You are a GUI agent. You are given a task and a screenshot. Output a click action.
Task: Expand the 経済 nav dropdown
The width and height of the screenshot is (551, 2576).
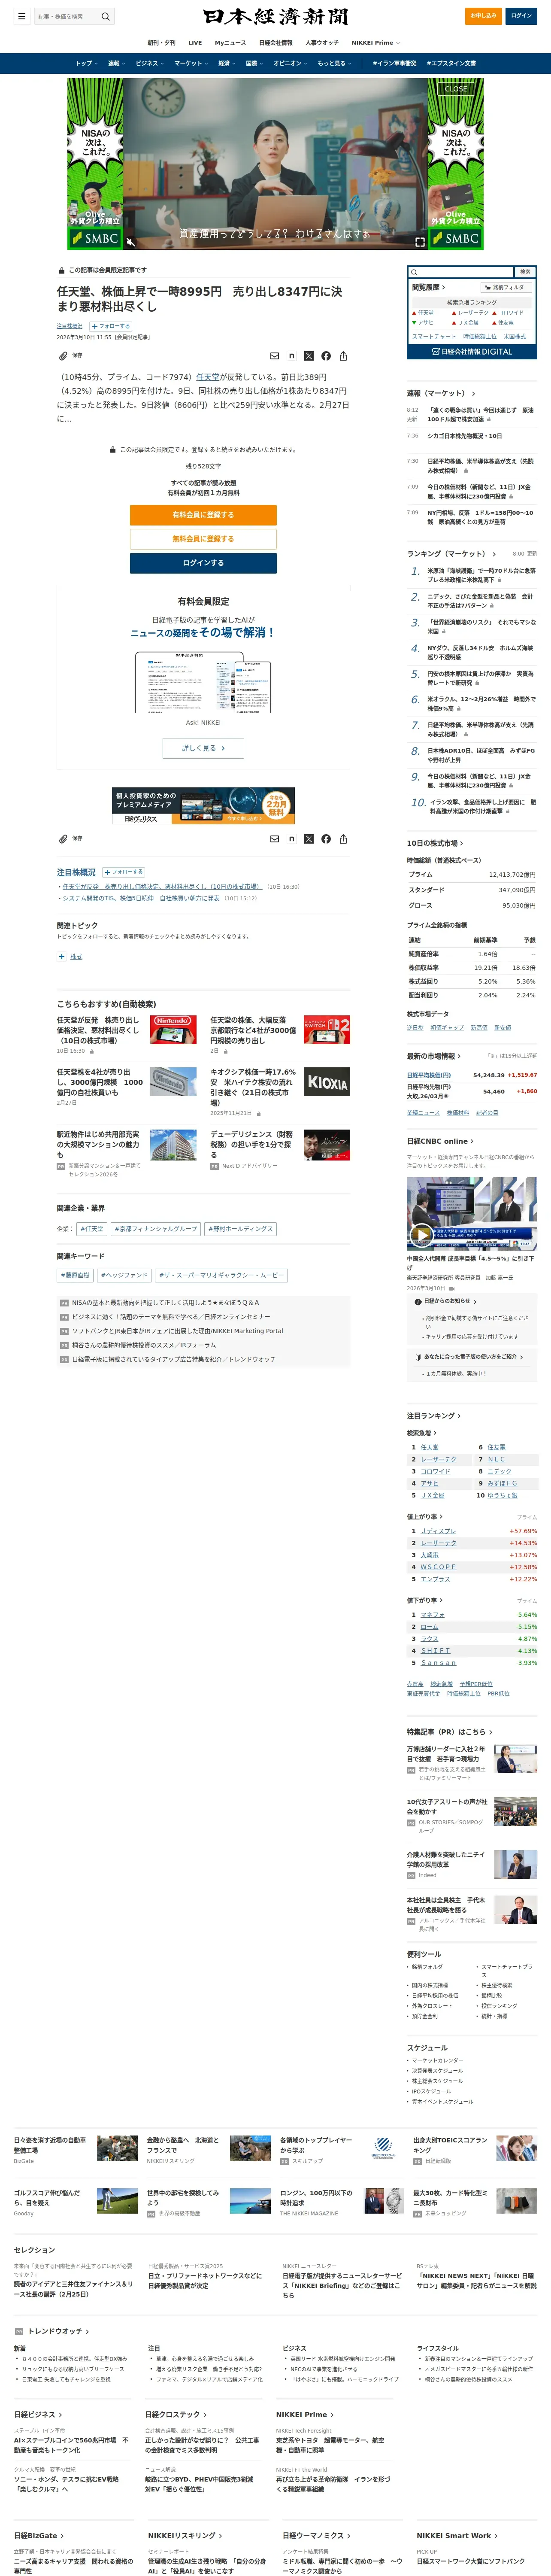point(227,63)
